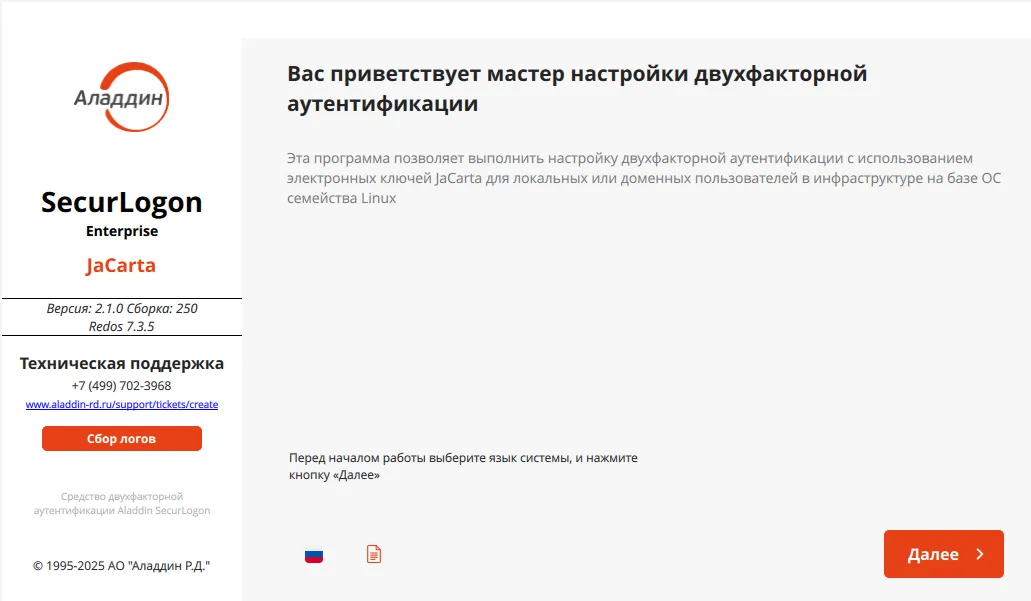Click the «Сбор логов» button
Image resolution: width=1031 pixels, height=601 pixels.
coord(122,439)
